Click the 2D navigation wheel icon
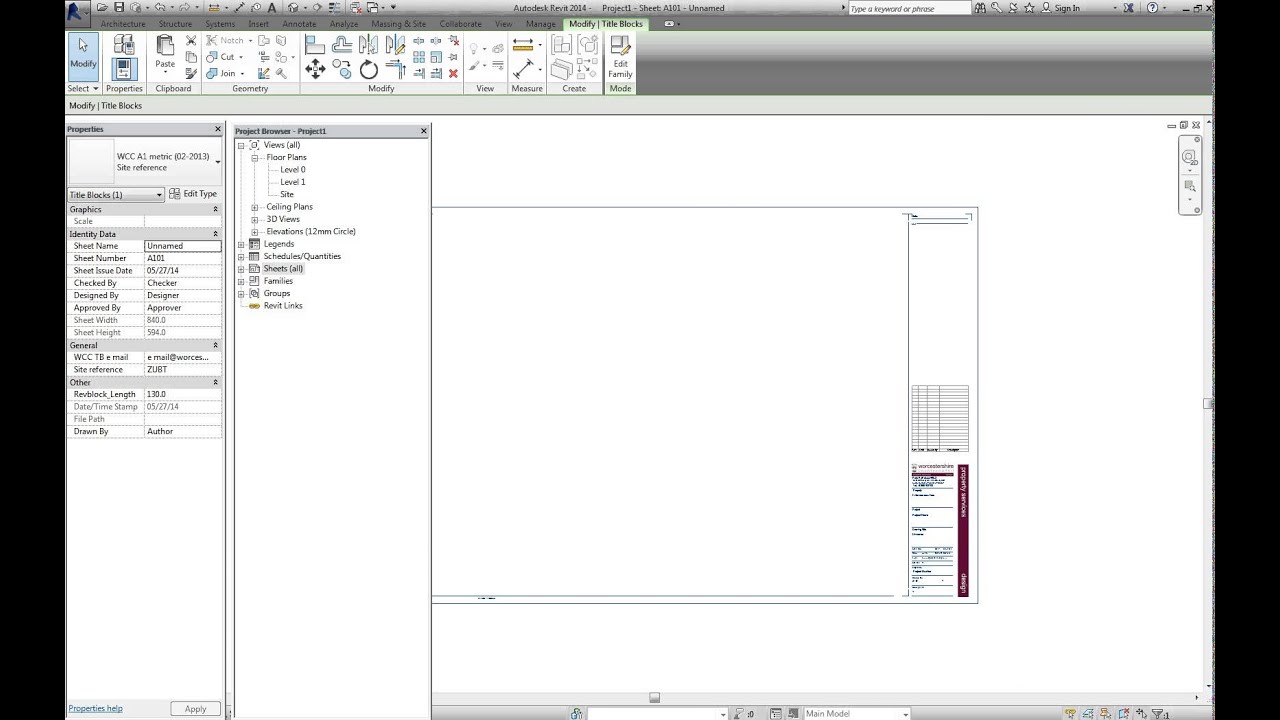Screen dimensions: 1280x720 tap(1189, 157)
